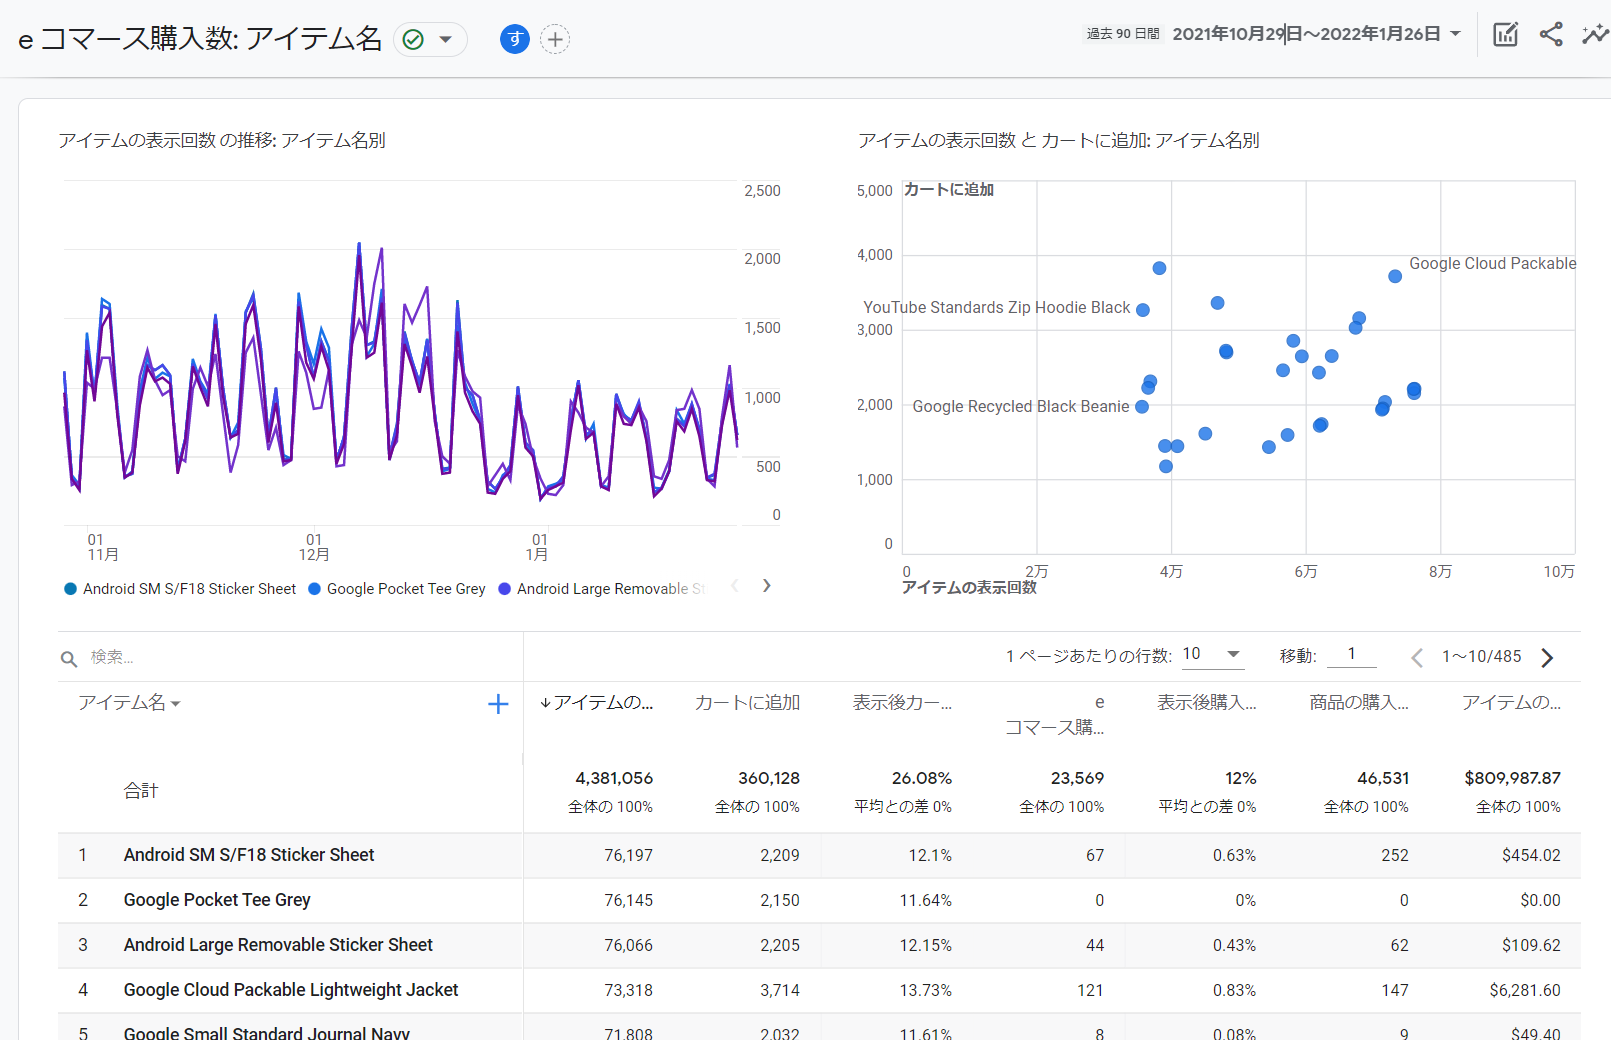This screenshot has height=1040, width=1611.
Task: Toggle Android SM S/F18 Sticker Sheet legend
Action: pyautogui.click(x=180, y=589)
